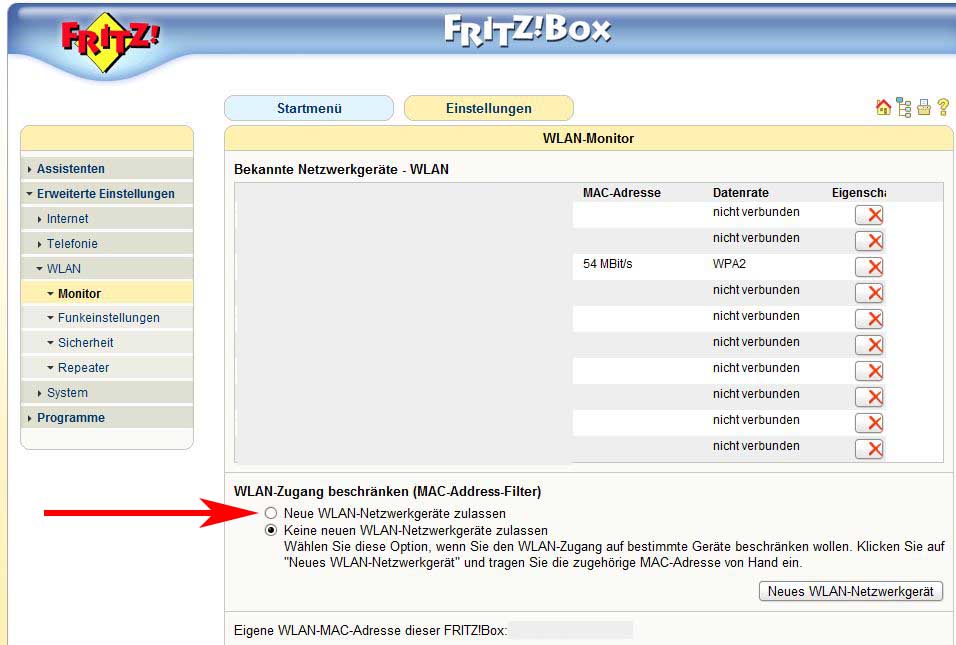This screenshot has width=956, height=645.
Task: Open Funkeinstellungen under WLAN
Action: click(x=107, y=318)
